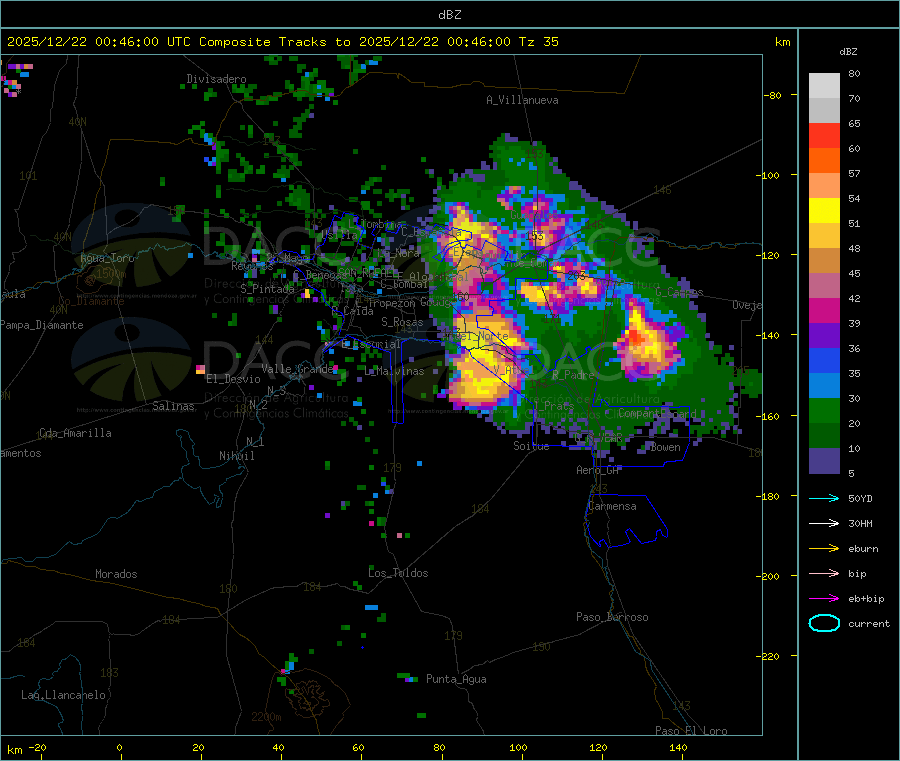Screen dimensions: 900x761
Task: Click the eb+bip magenta arrow legend icon
Action: [824, 599]
